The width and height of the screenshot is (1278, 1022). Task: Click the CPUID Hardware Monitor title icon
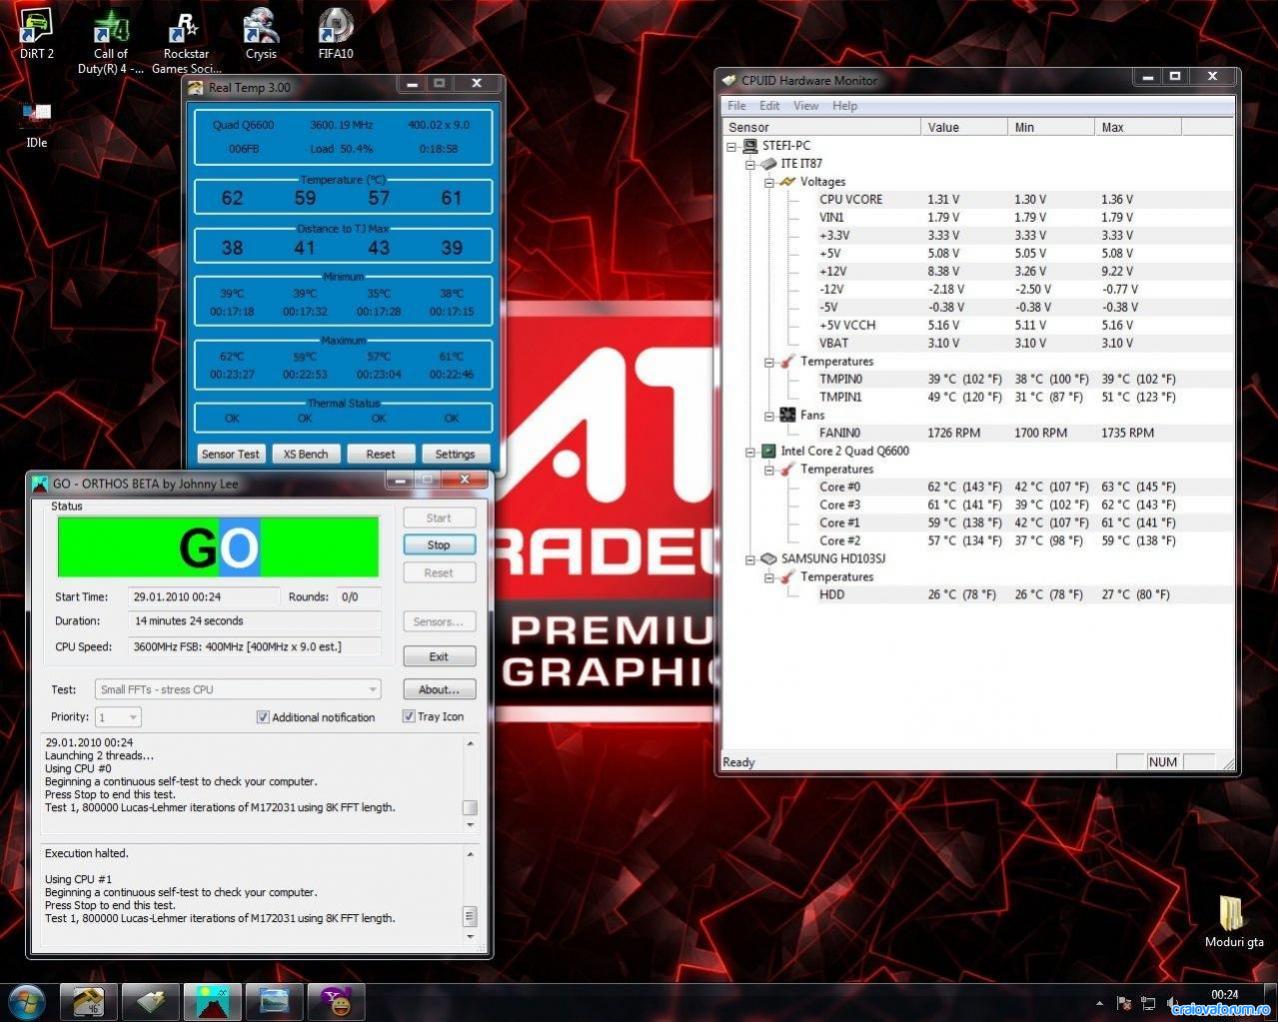pos(729,80)
